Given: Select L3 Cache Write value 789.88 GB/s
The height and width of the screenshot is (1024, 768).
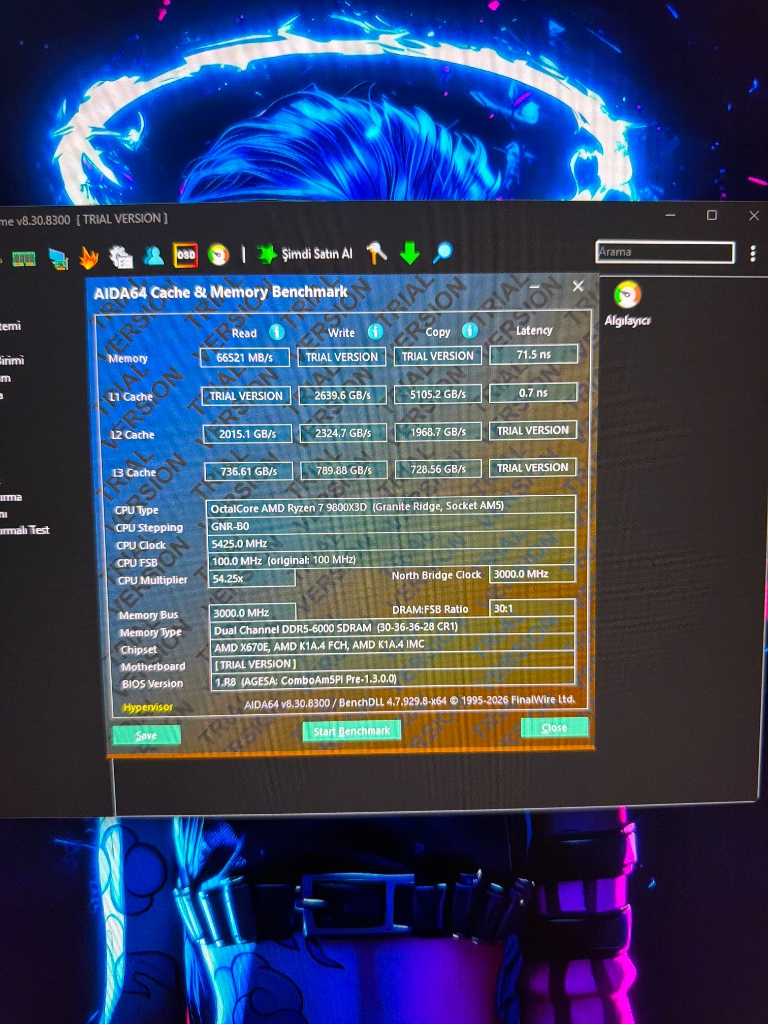Looking at the screenshot, I should point(344,470).
